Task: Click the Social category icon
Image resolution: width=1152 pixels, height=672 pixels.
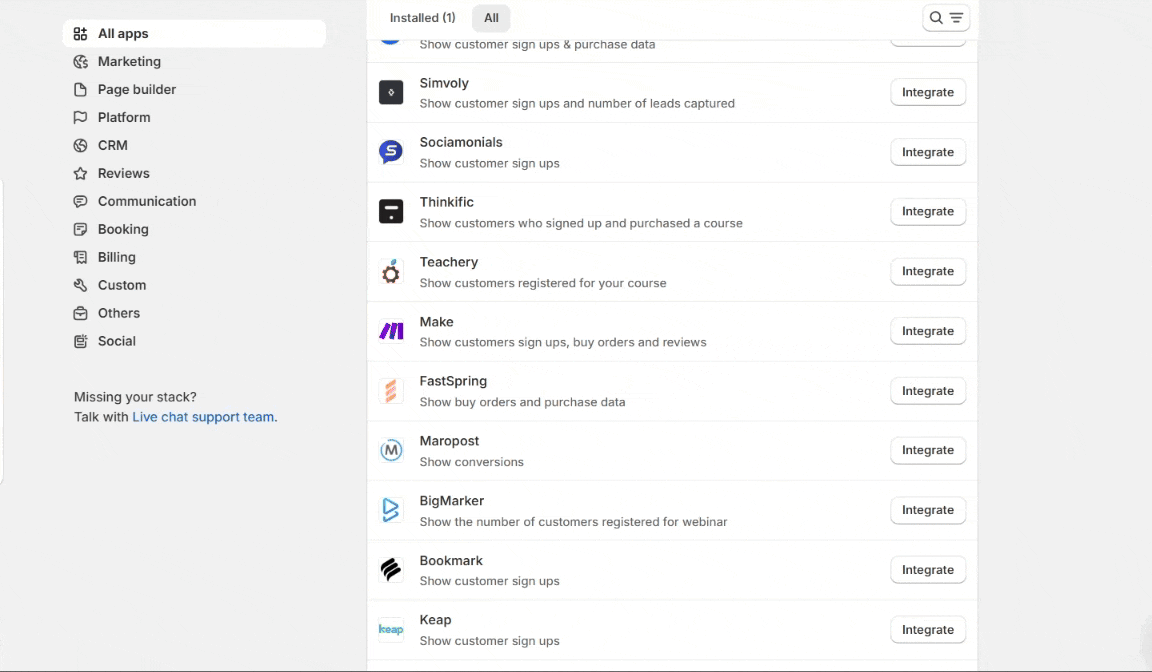Action: 80,341
